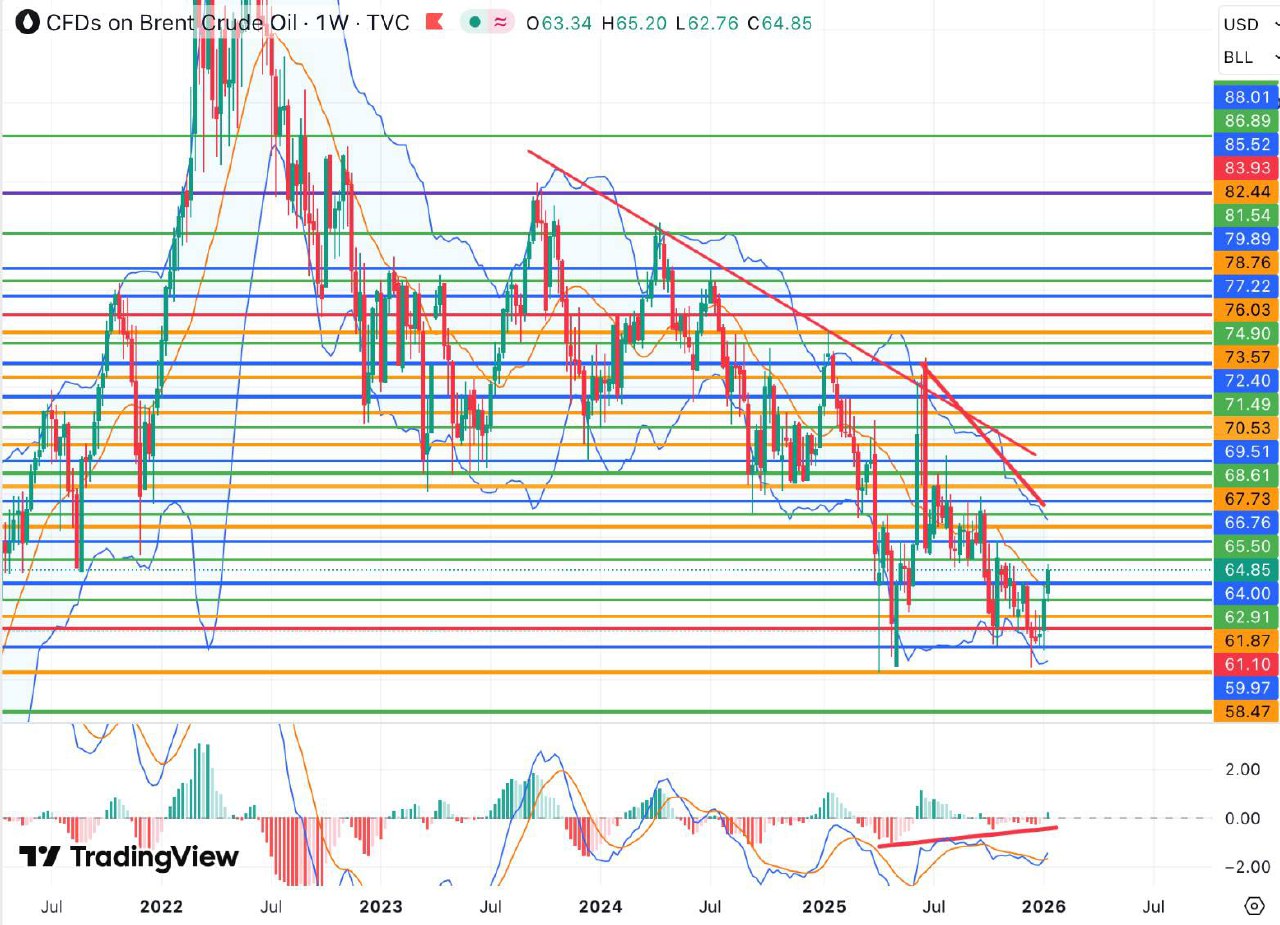This screenshot has width=1280, height=925.
Task: Click the 2026 label on time axis
Action: click(1045, 907)
